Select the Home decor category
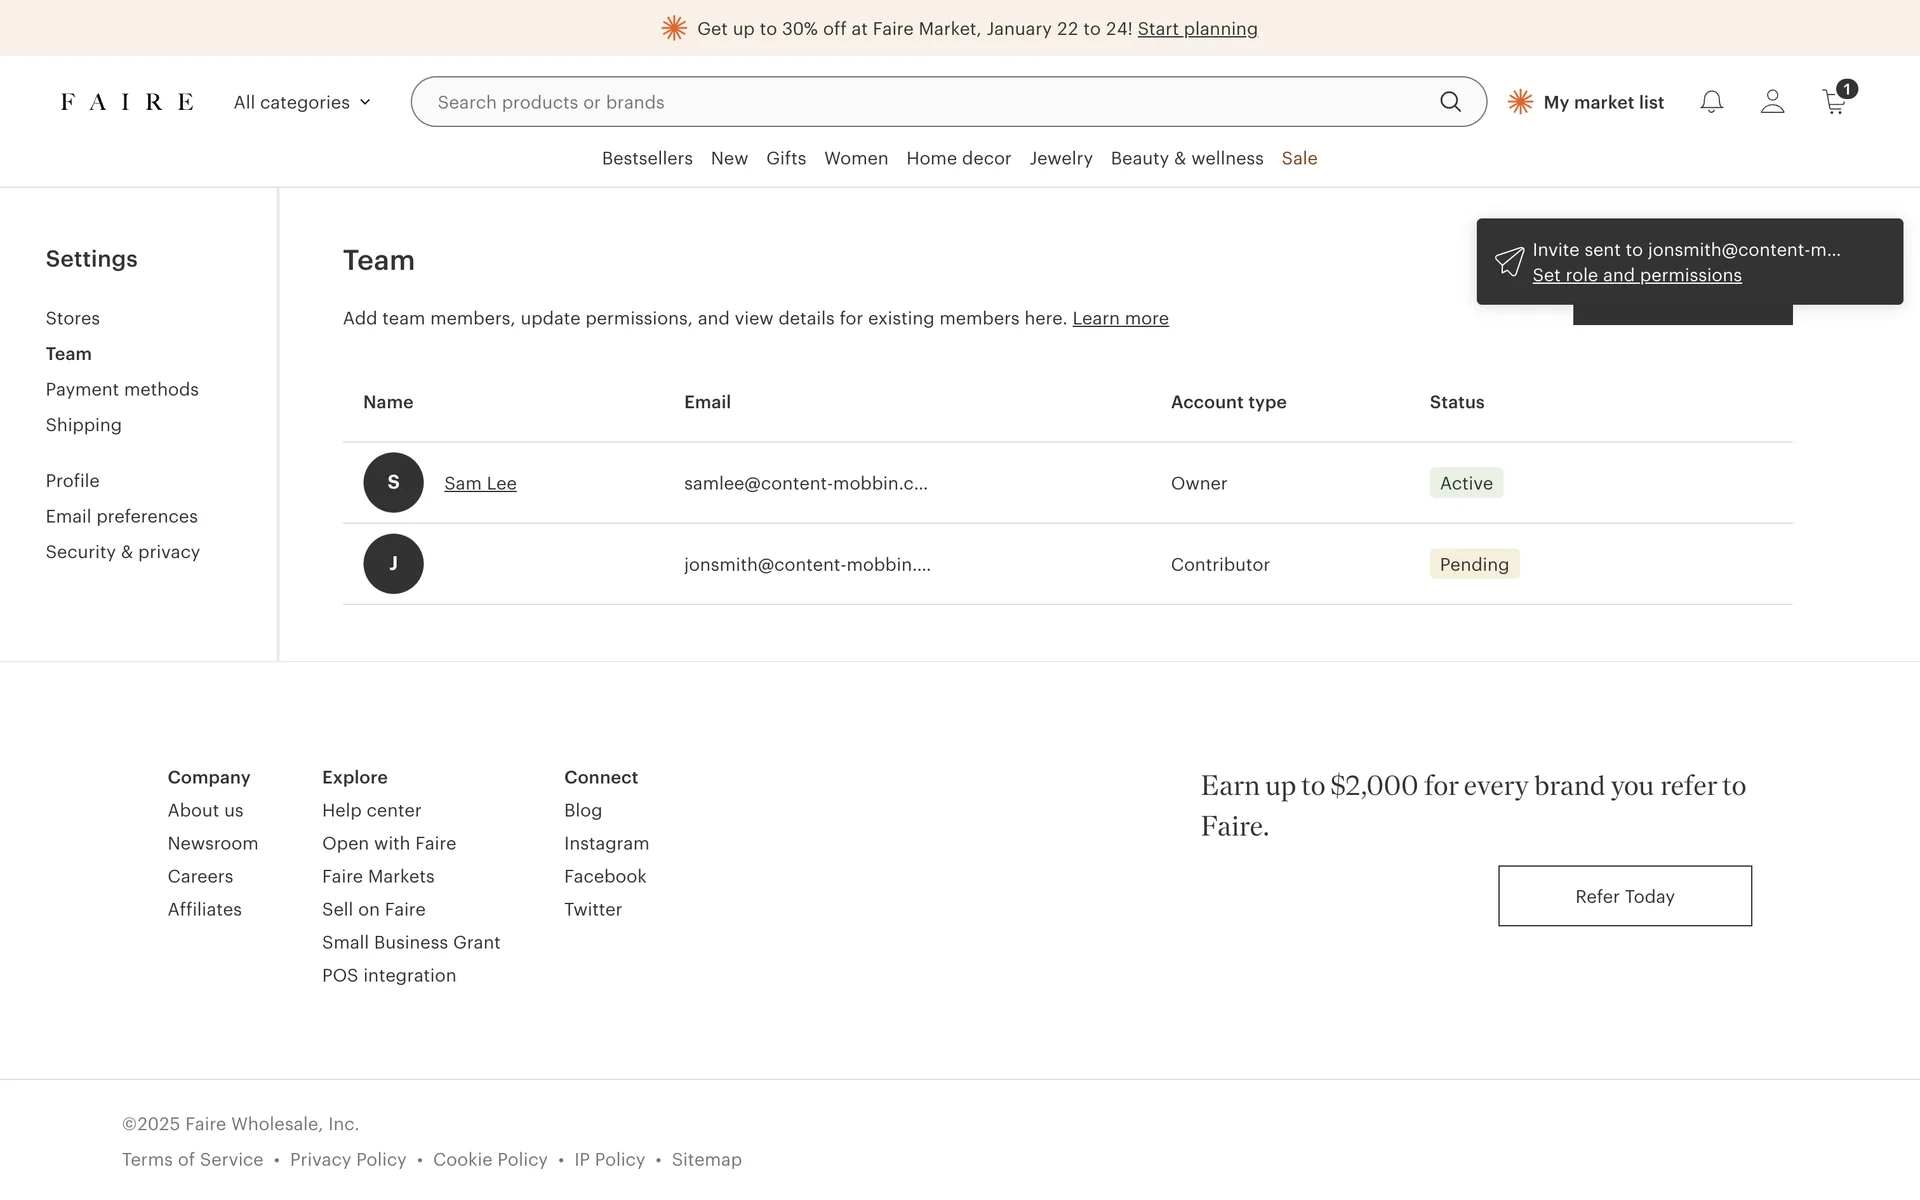The height and width of the screenshot is (1200, 1920). click(958, 158)
